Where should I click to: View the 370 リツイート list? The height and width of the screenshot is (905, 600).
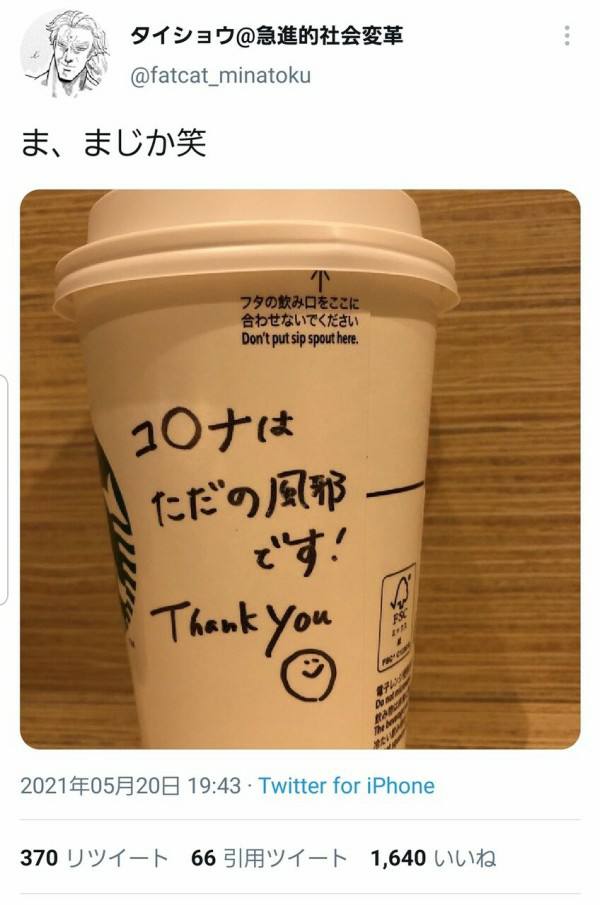(x=94, y=858)
